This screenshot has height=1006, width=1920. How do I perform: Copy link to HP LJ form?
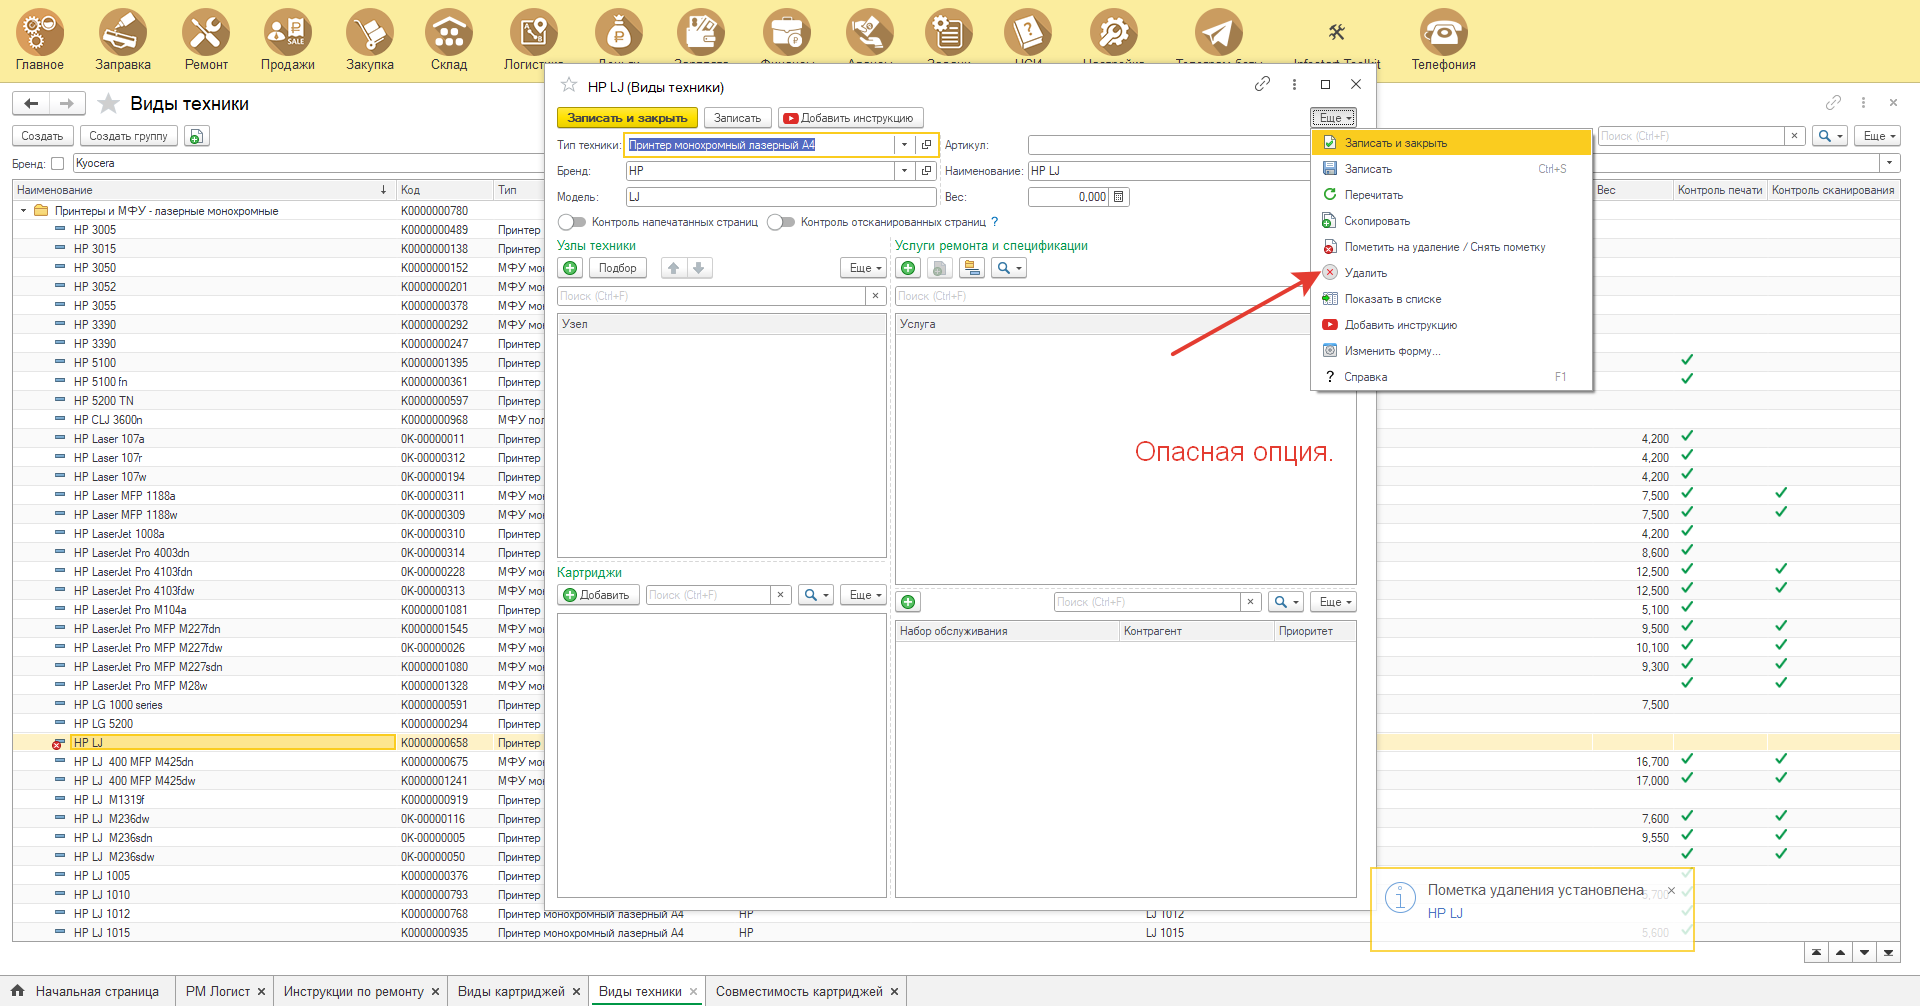(1263, 84)
